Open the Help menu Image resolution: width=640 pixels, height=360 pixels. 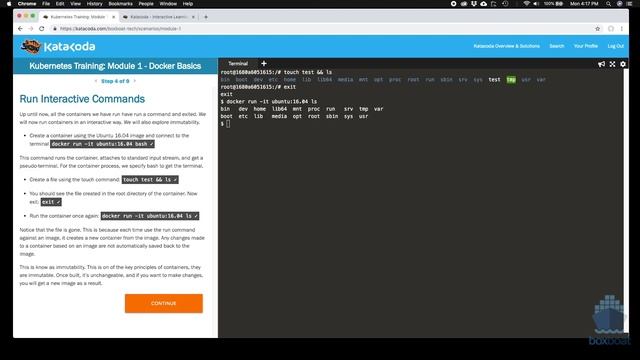188,4
